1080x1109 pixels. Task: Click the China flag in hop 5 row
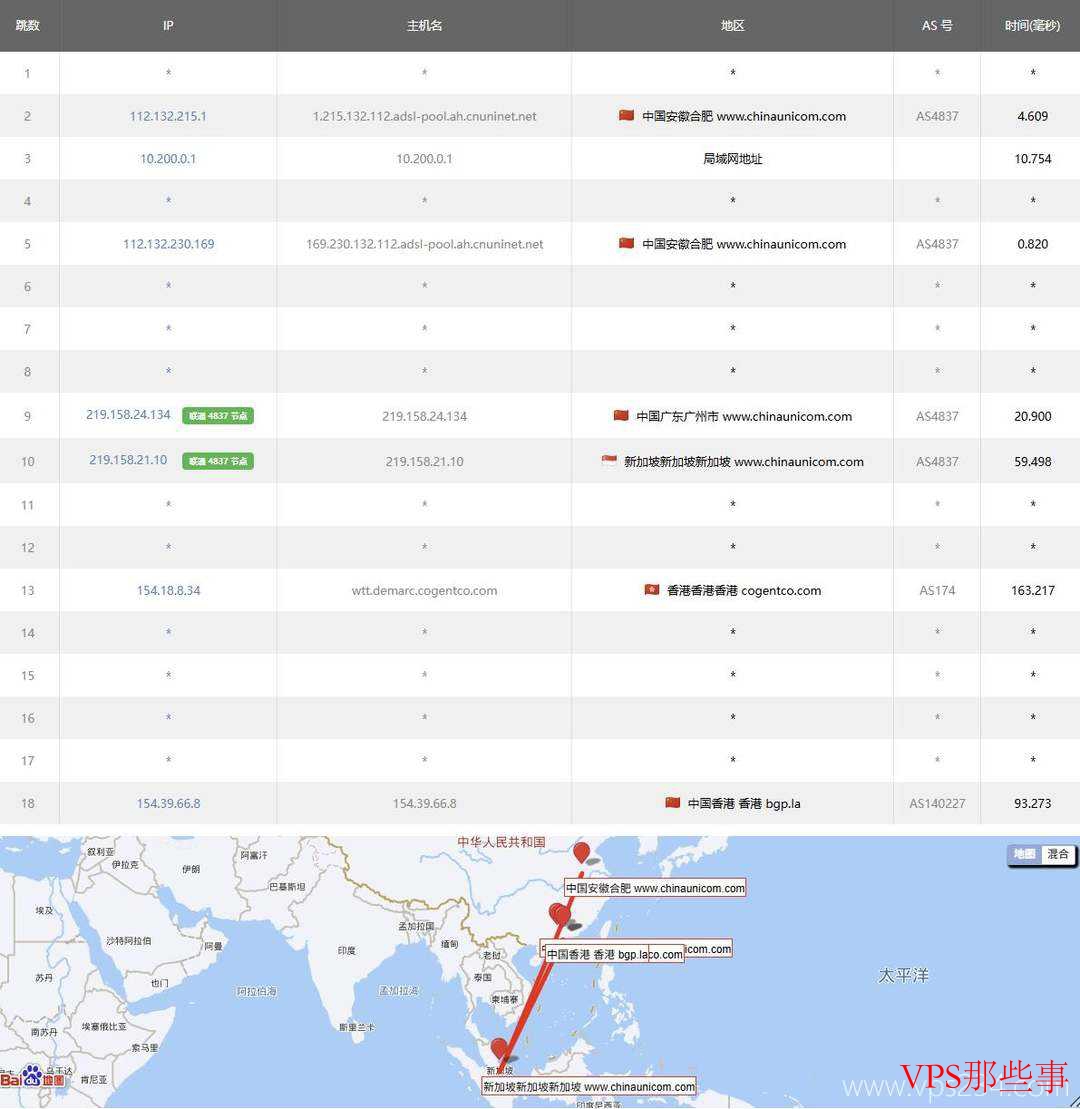click(x=626, y=243)
